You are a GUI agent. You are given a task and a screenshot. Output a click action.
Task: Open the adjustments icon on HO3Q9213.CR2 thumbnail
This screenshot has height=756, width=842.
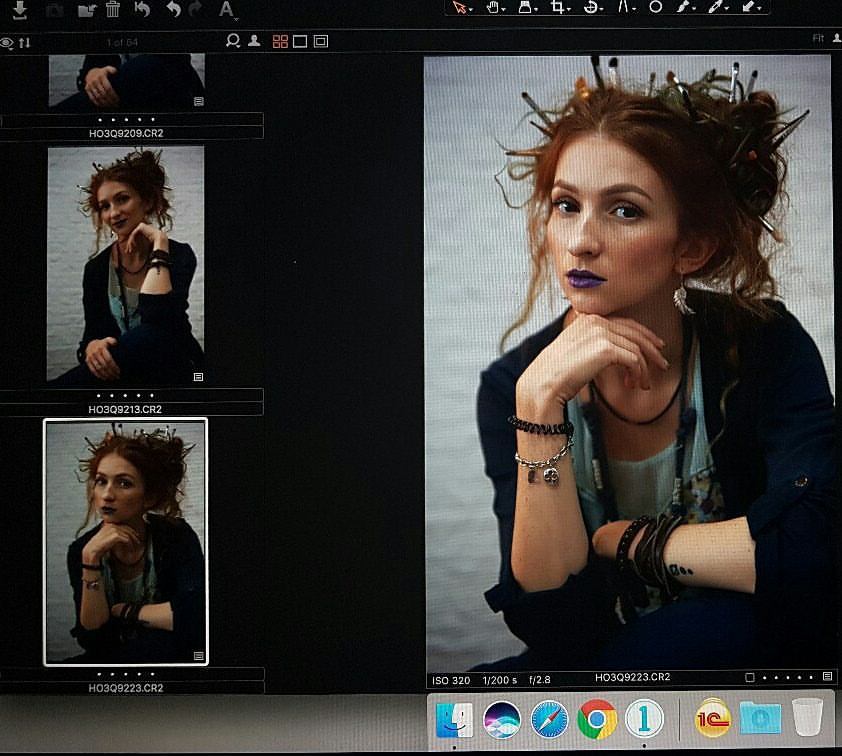[198, 377]
